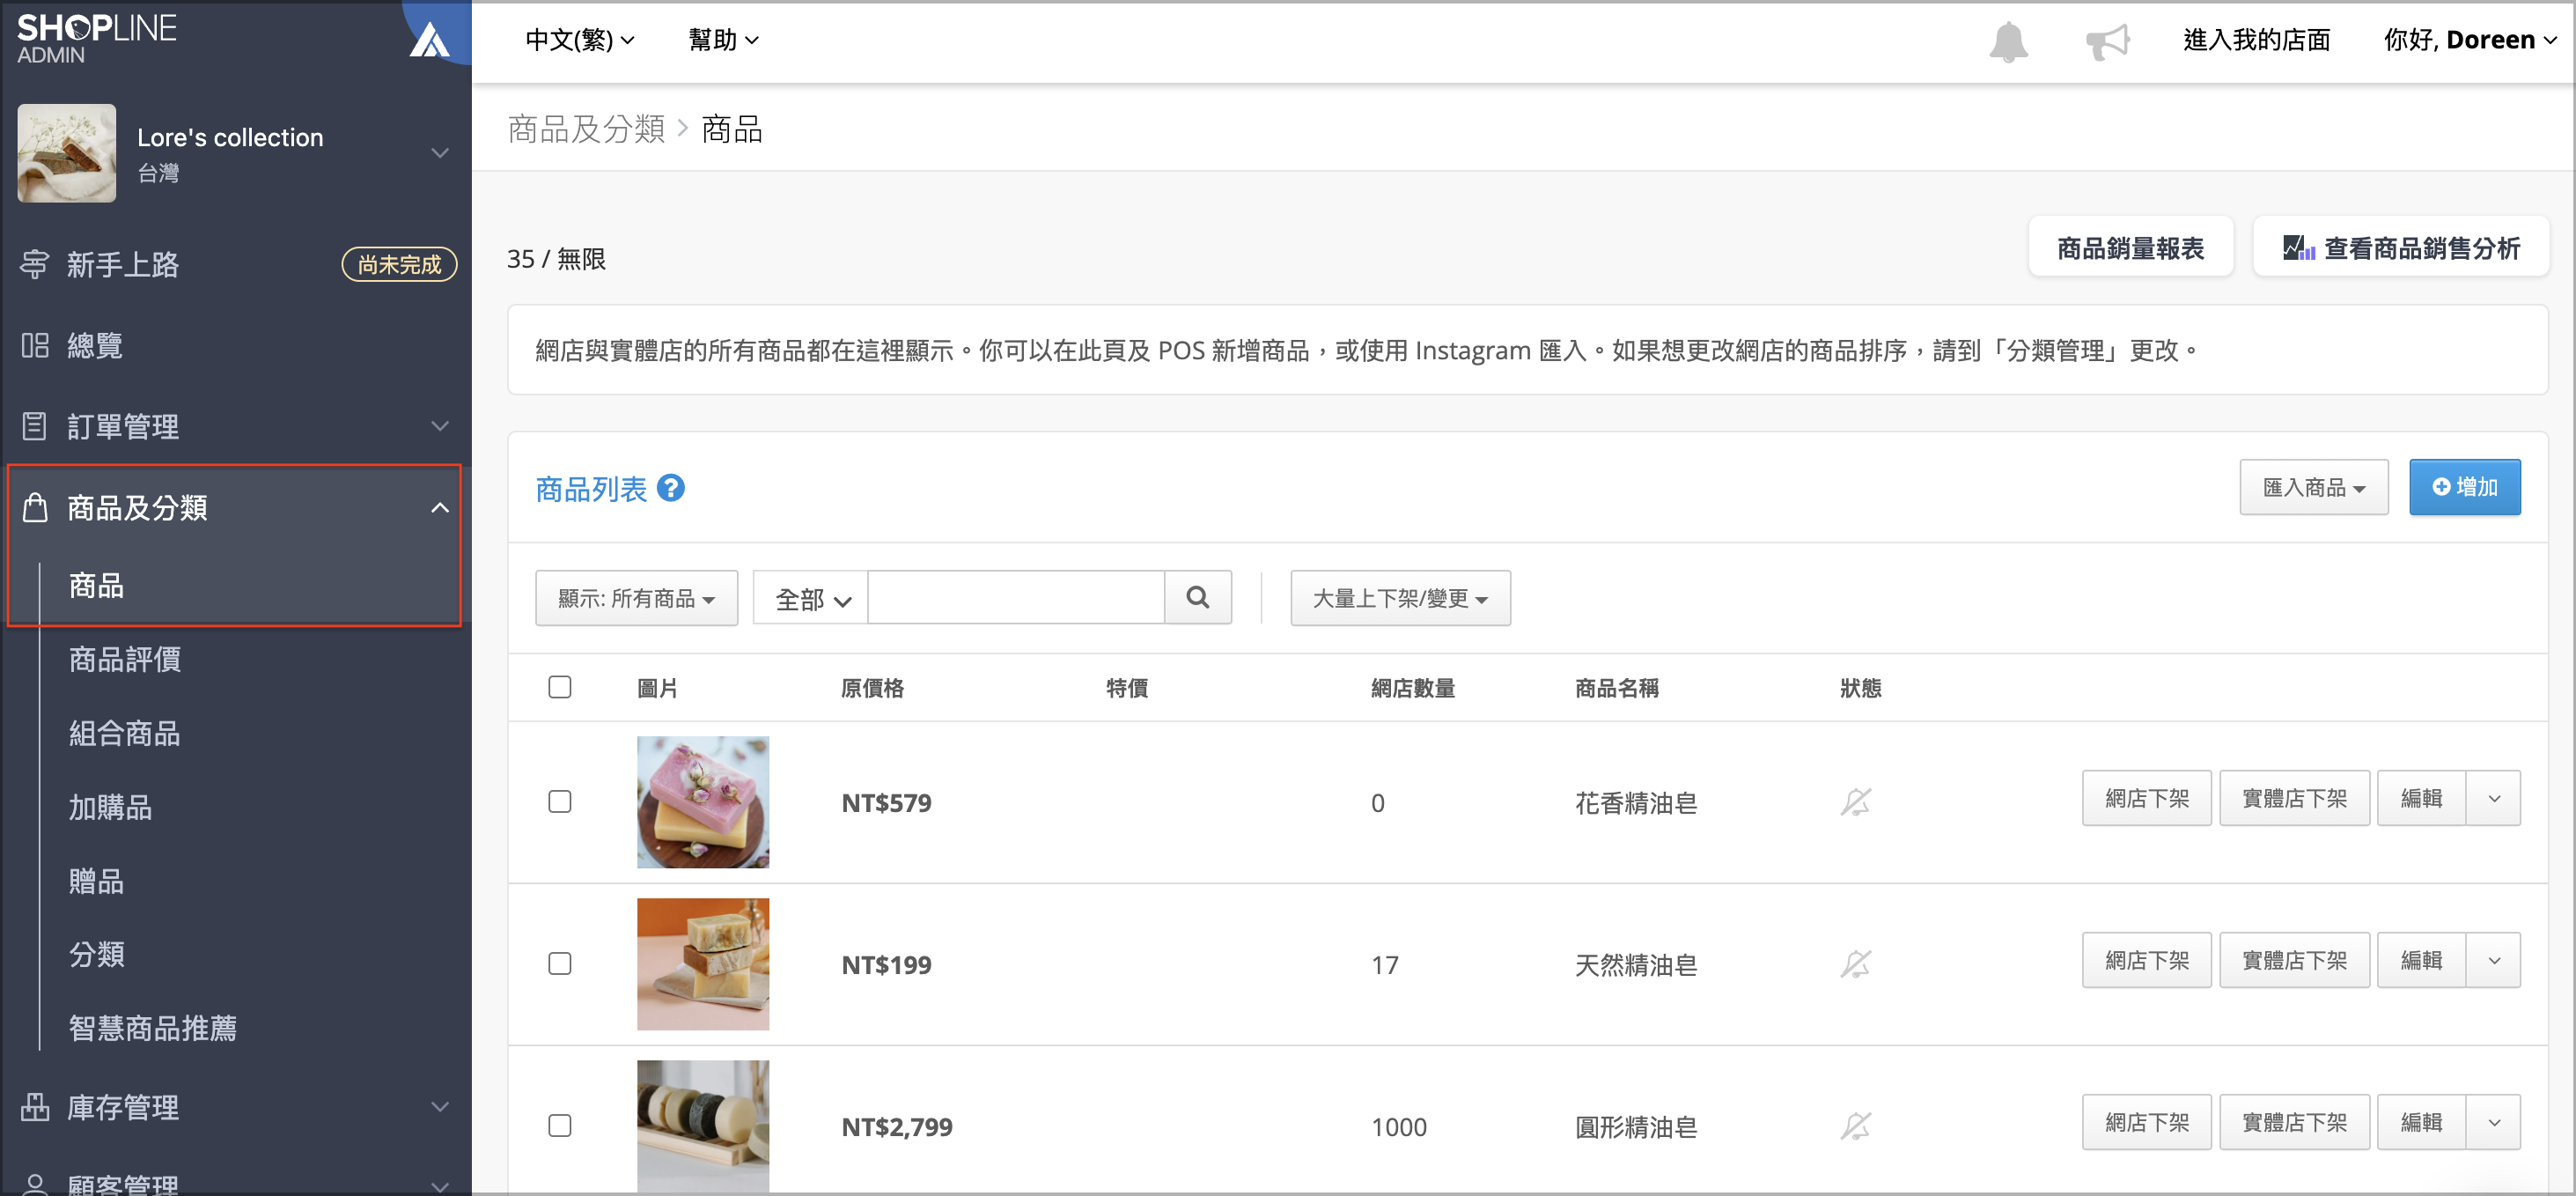Expand the 訂單管理 menu chevron
2576x1196 pixels.
[x=440, y=426]
